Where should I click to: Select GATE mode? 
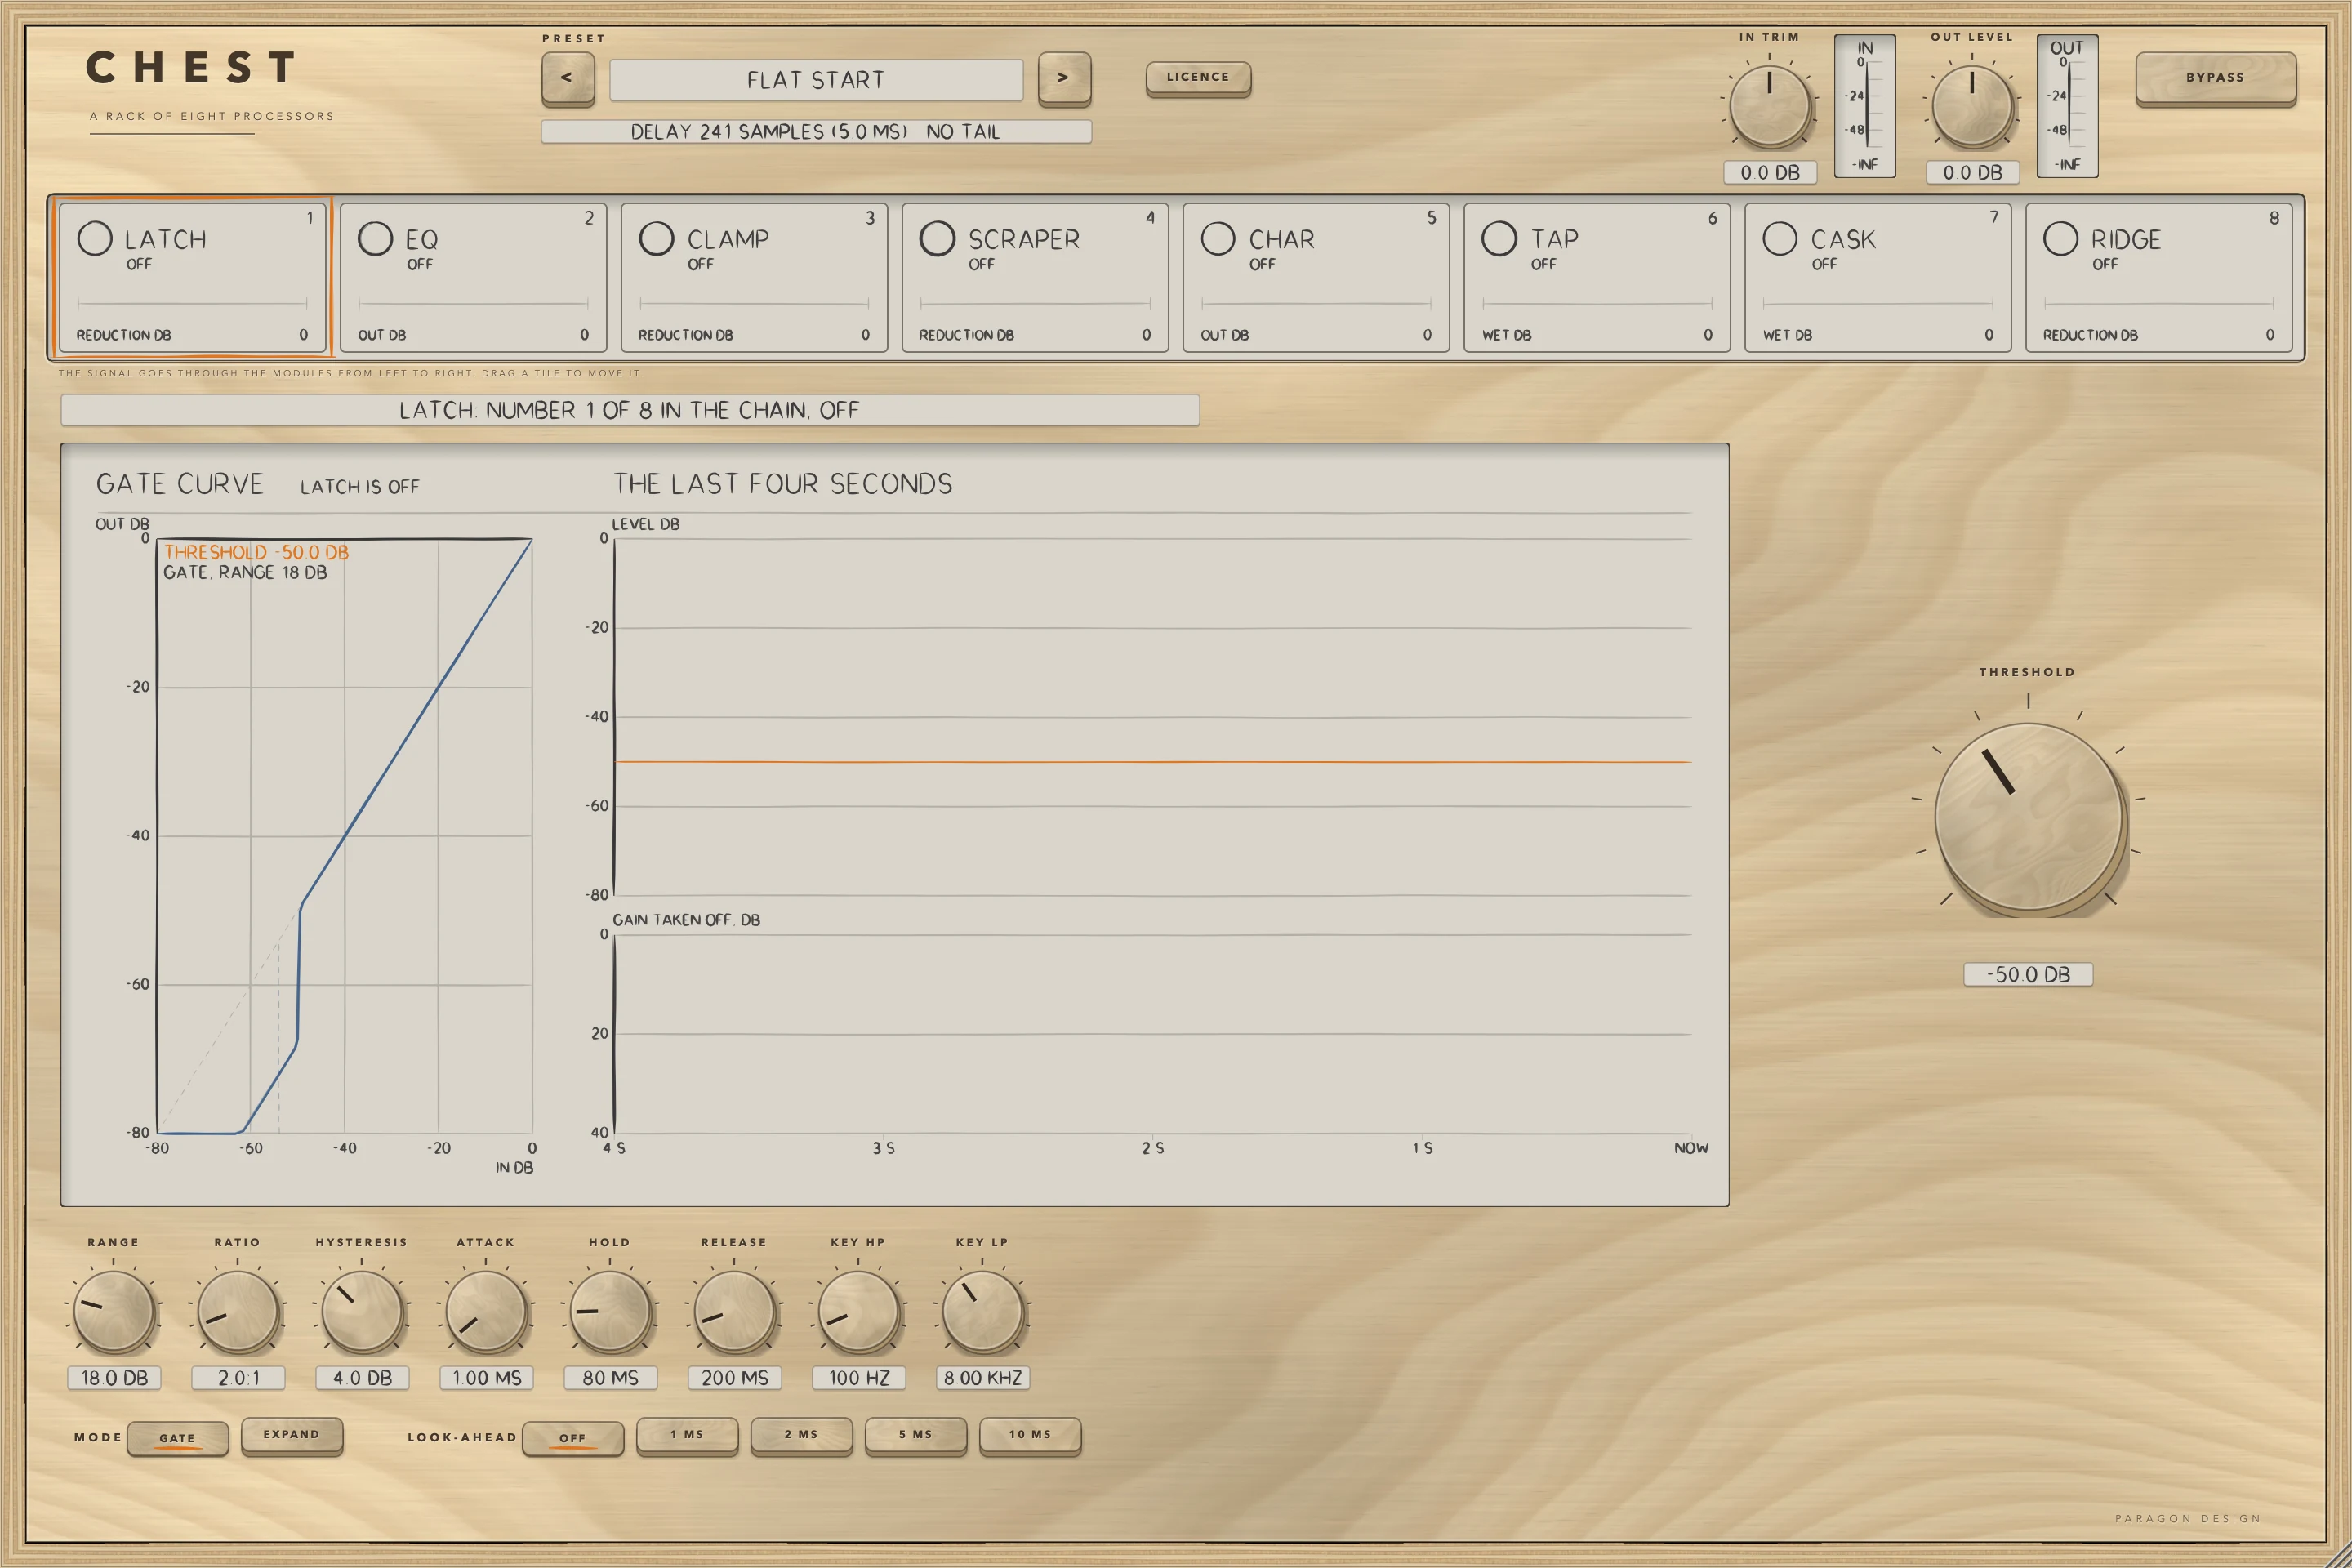point(178,1438)
